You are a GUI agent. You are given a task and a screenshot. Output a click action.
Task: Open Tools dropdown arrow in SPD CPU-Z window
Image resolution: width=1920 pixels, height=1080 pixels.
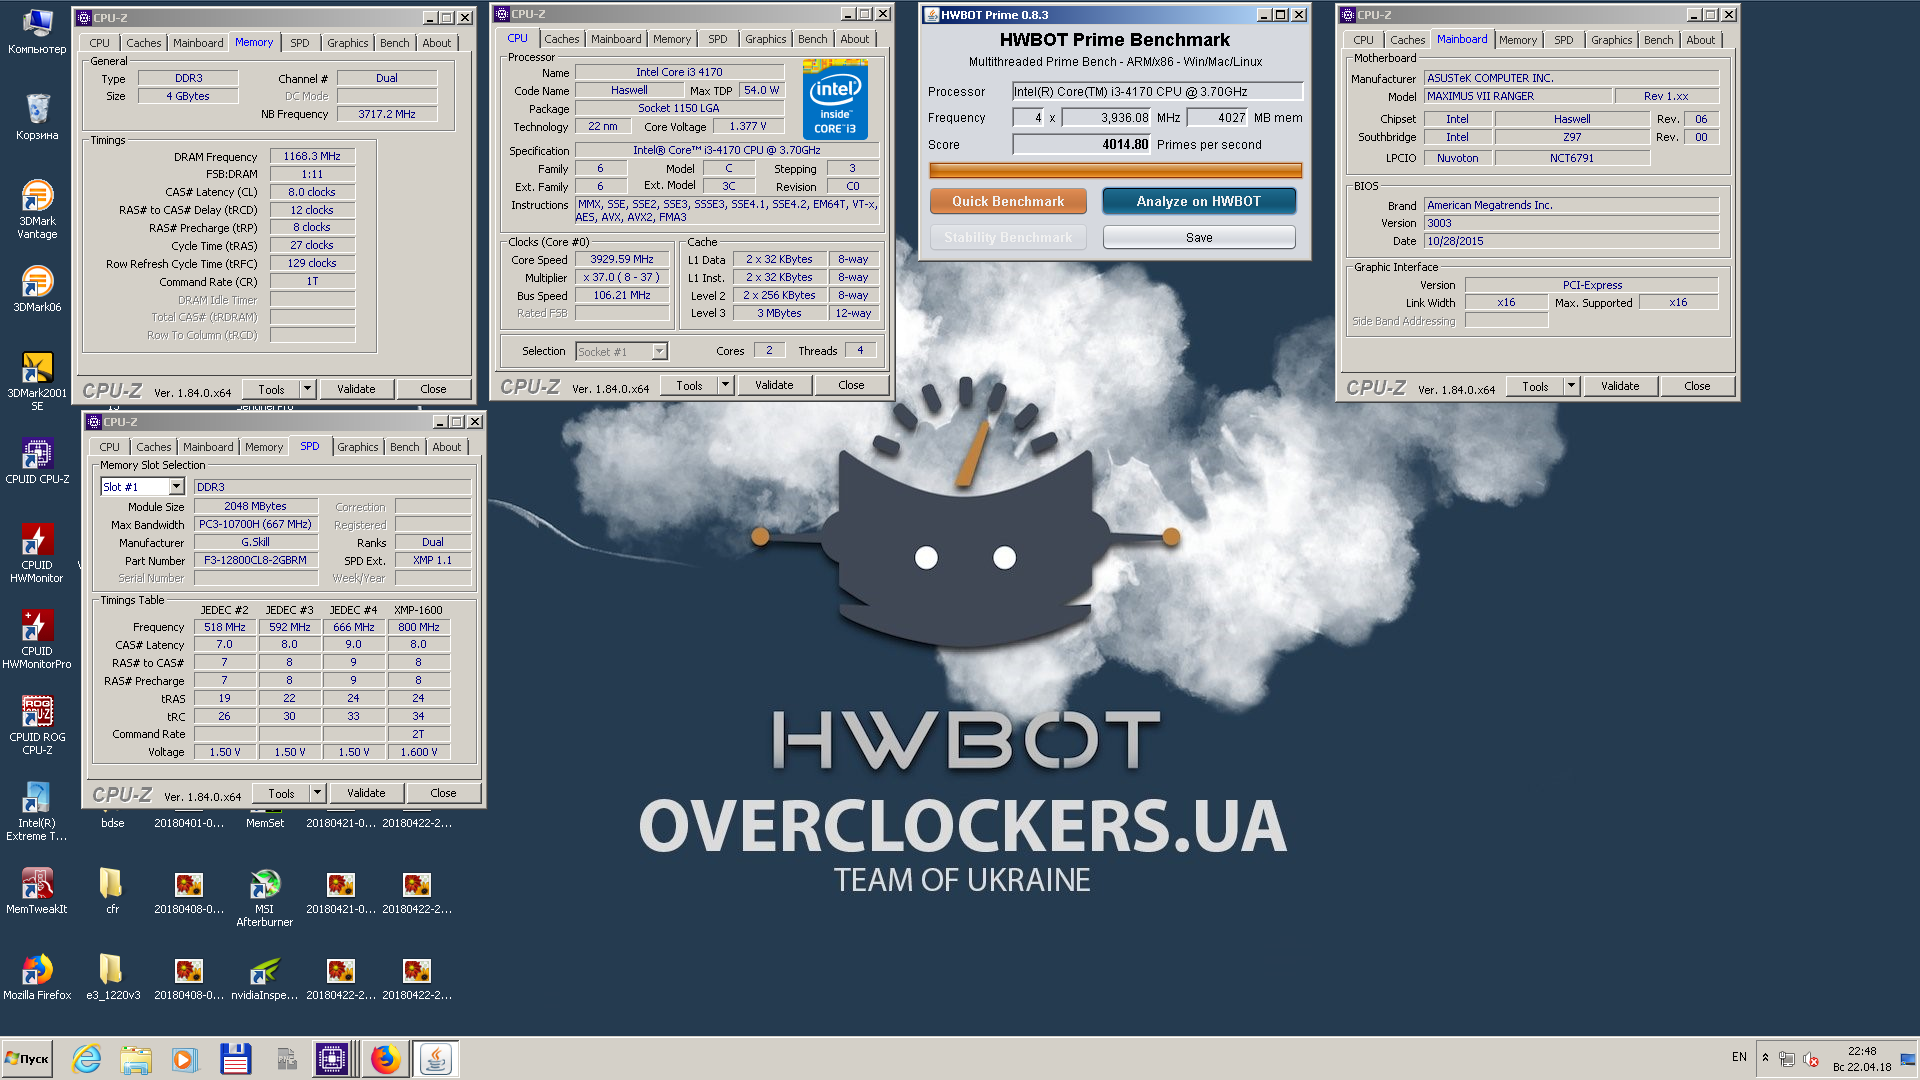(318, 793)
